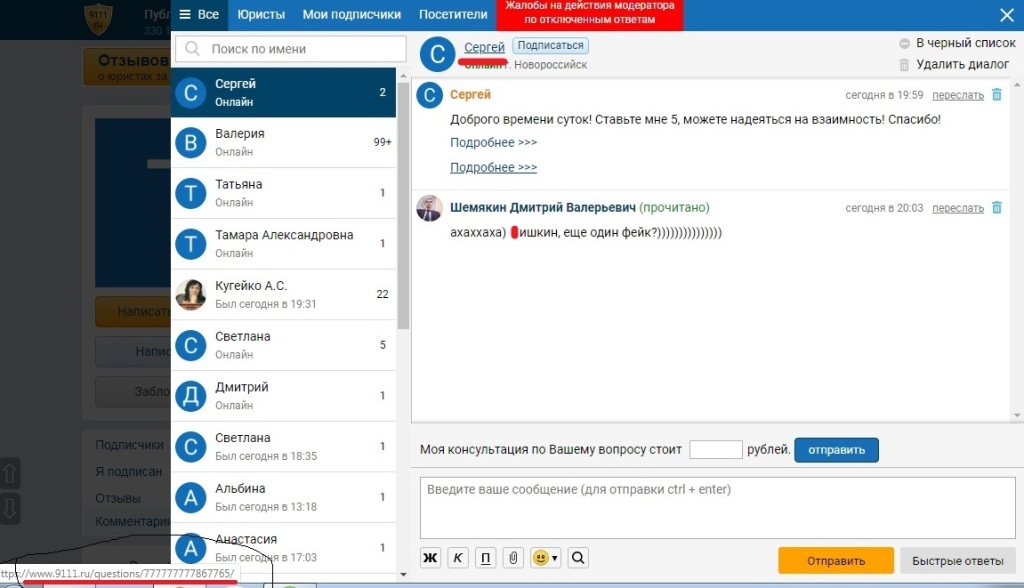Delete Сергей's message with trash icon

[996, 95]
